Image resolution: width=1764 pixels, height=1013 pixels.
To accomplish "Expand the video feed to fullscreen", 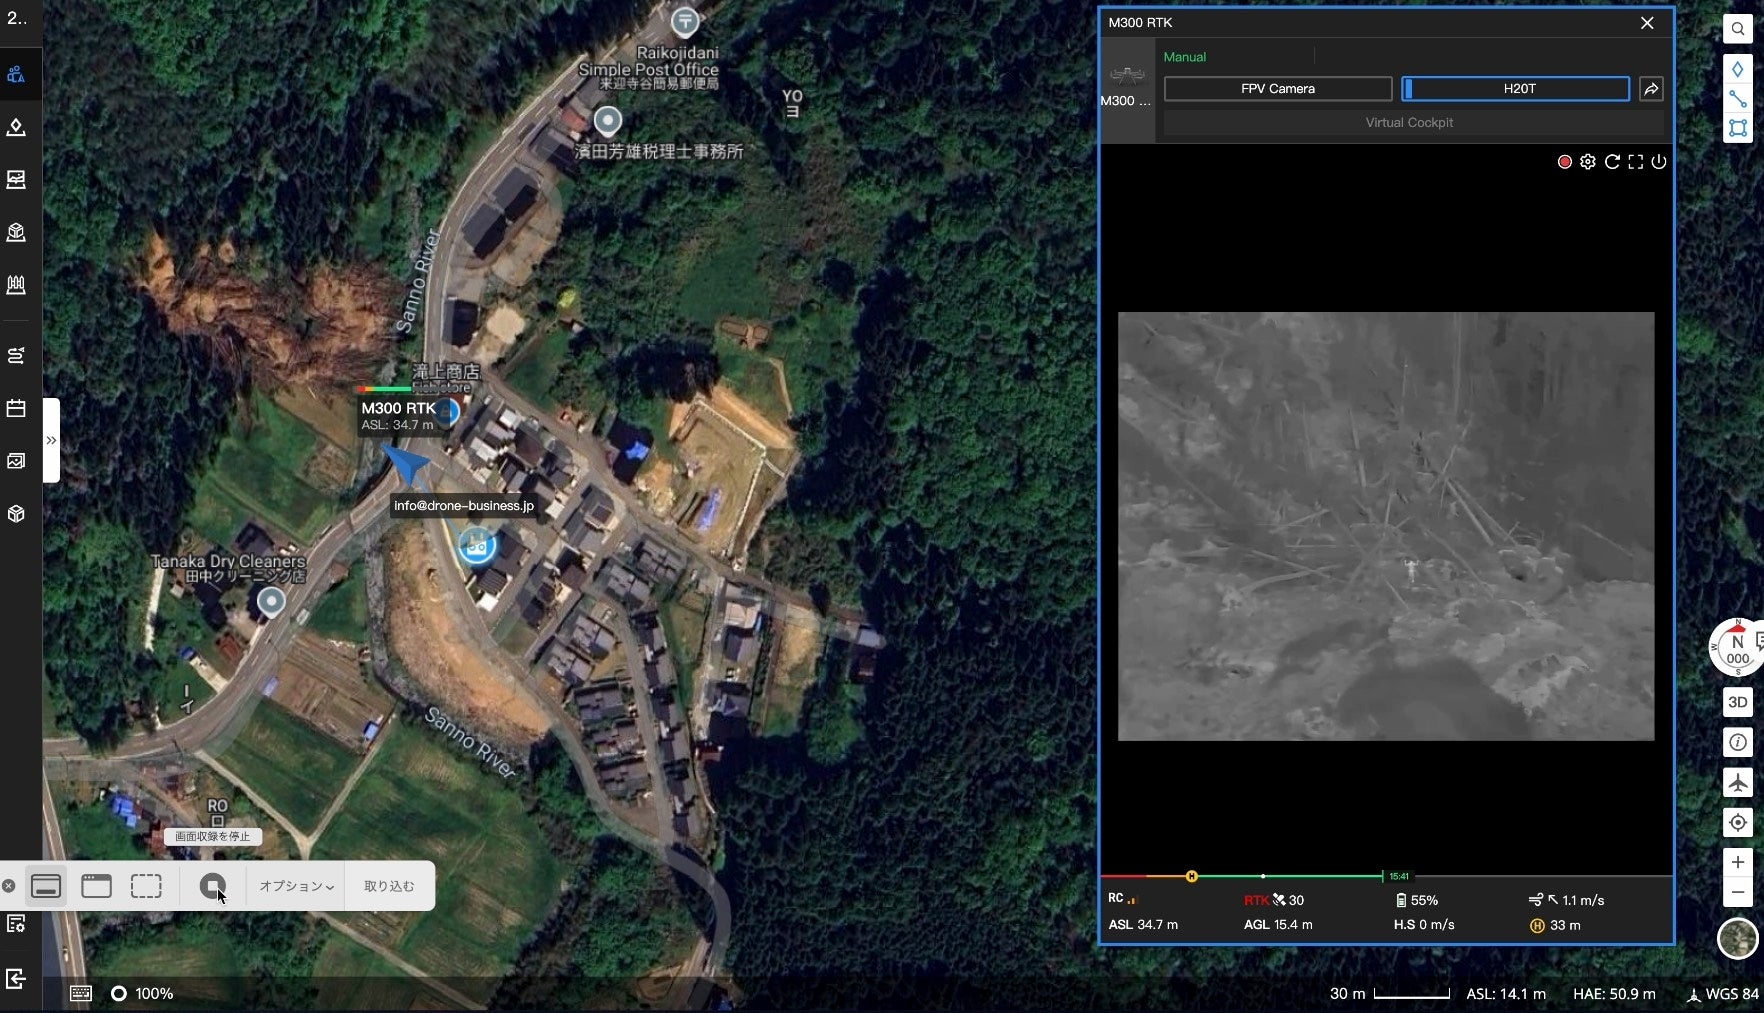I will (1636, 162).
